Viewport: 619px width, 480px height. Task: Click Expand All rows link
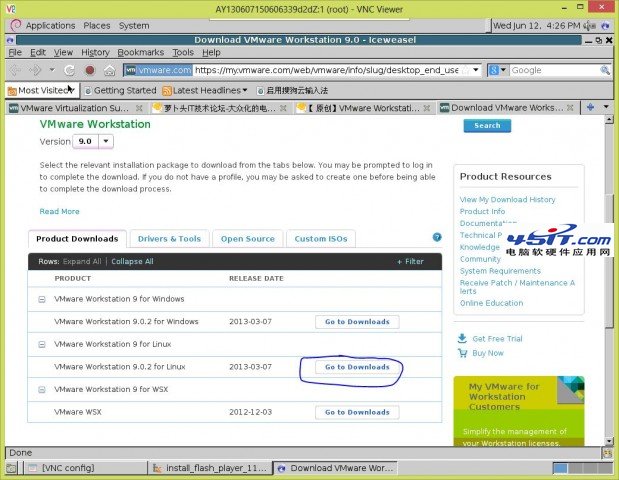pos(82,261)
